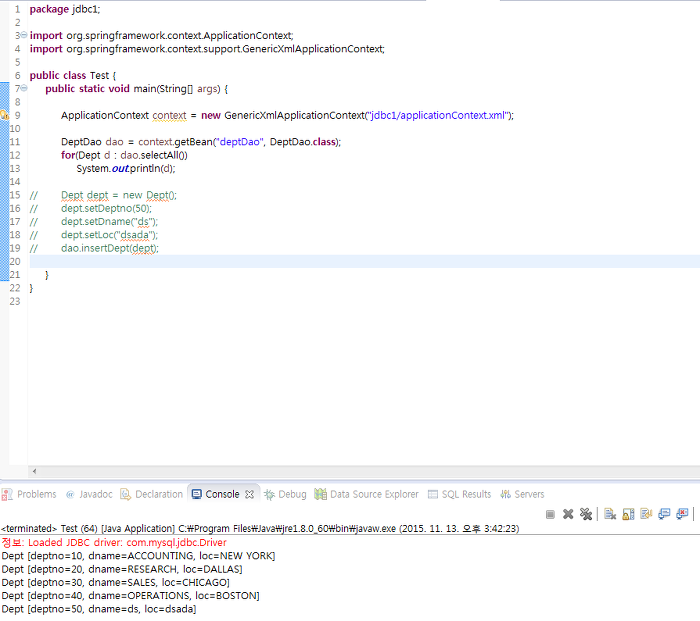The image size is (700, 621).
Task: Collapse the main method fold at line 7
Action: click(x=24, y=88)
